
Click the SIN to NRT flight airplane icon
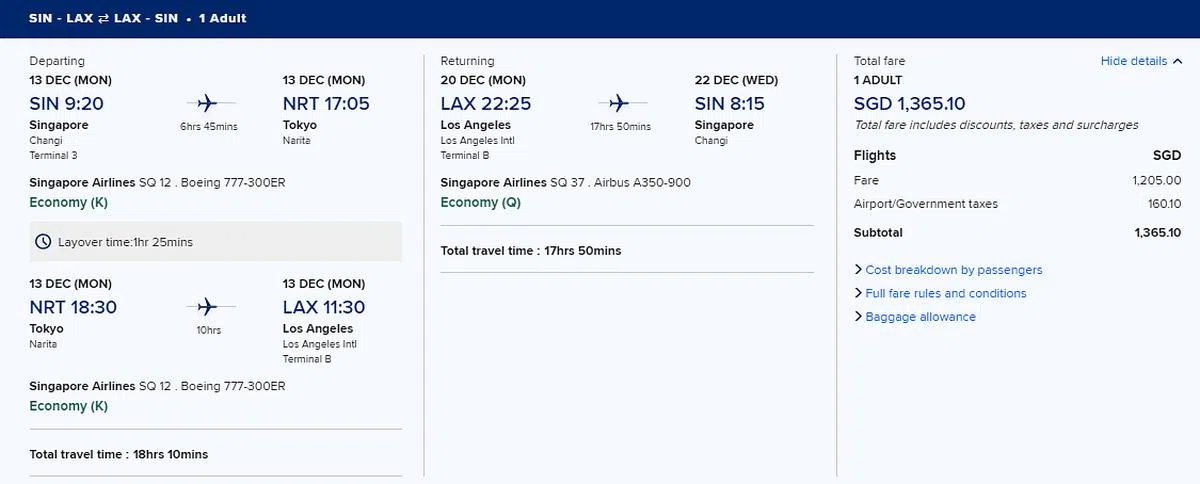pos(207,103)
